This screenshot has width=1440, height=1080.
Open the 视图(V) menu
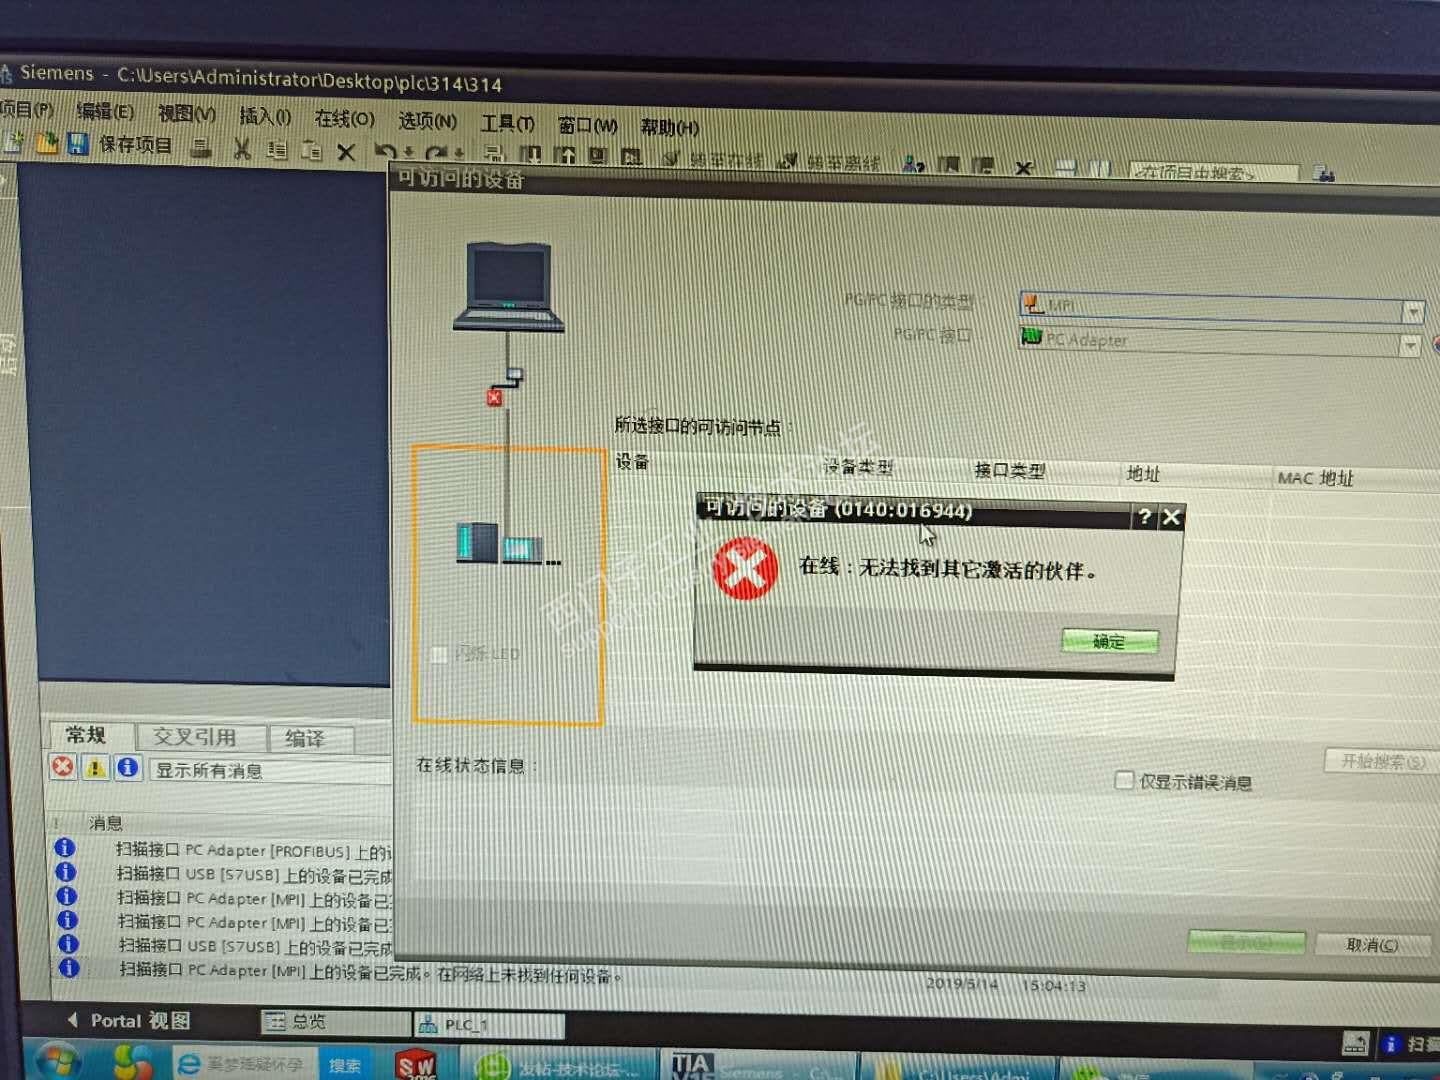coord(186,114)
